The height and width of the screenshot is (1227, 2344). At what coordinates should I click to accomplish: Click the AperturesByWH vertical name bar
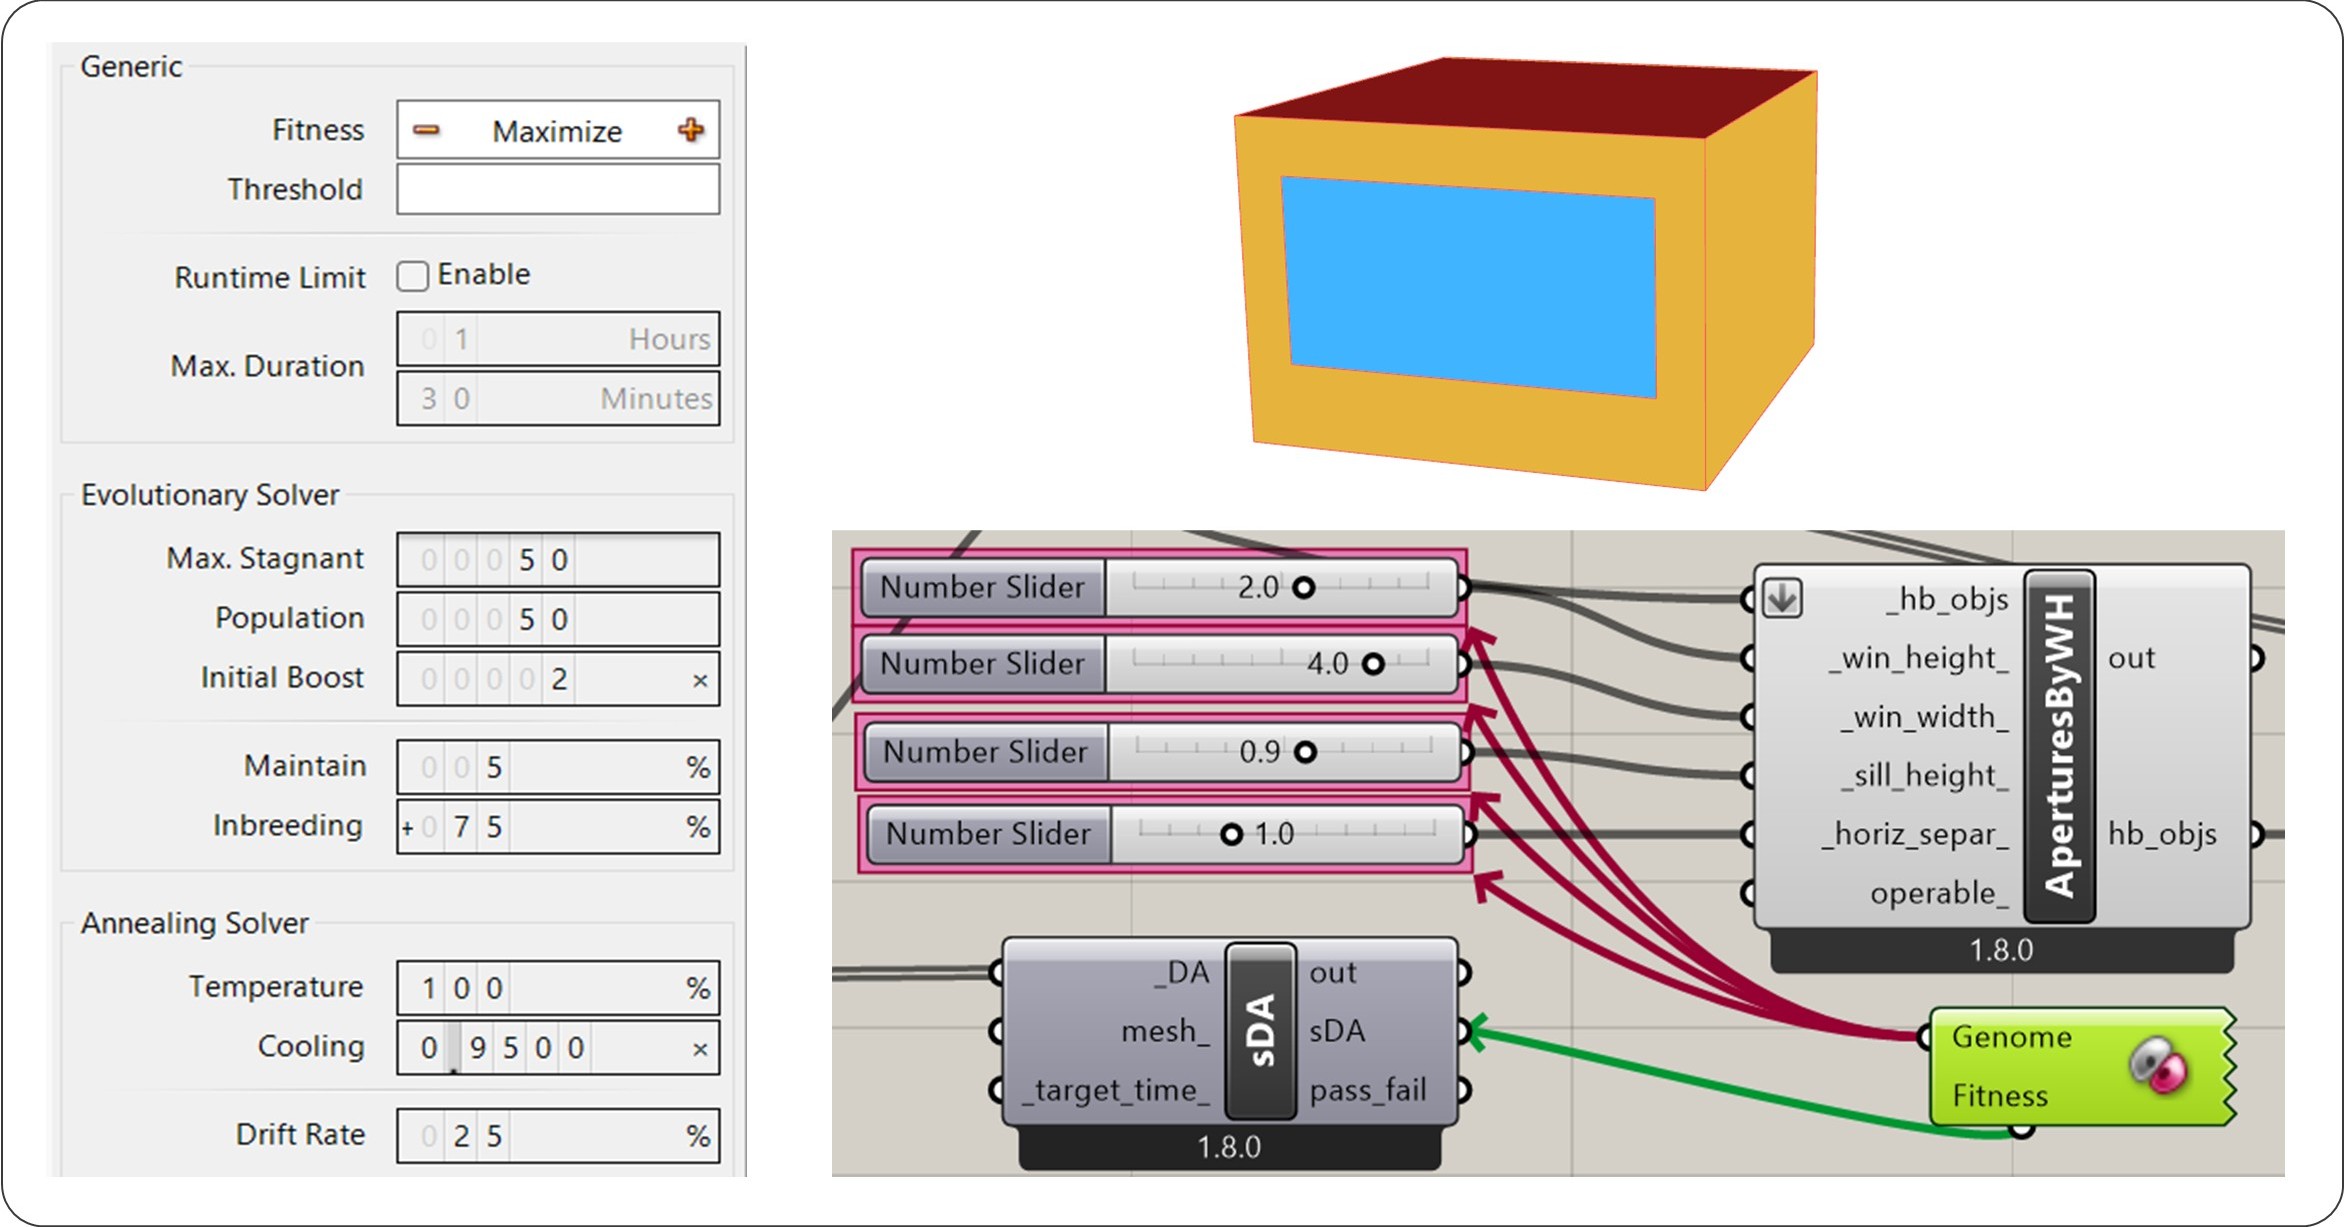point(2059,746)
